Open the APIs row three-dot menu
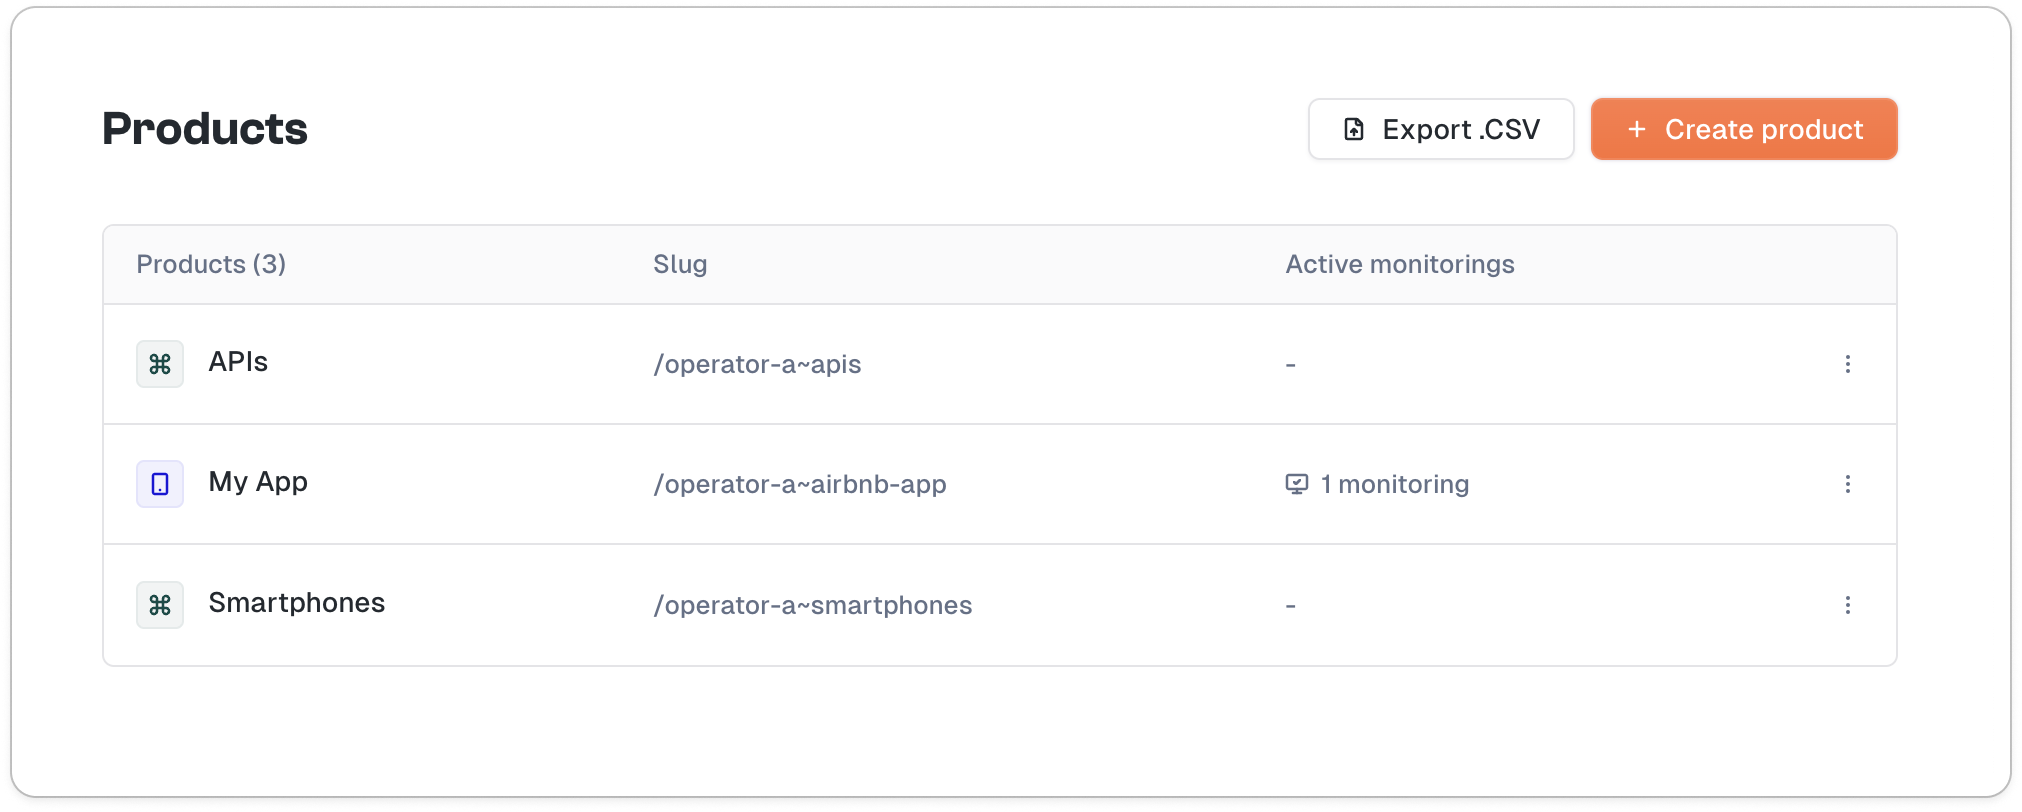The image size is (2022, 812). coord(1847,364)
